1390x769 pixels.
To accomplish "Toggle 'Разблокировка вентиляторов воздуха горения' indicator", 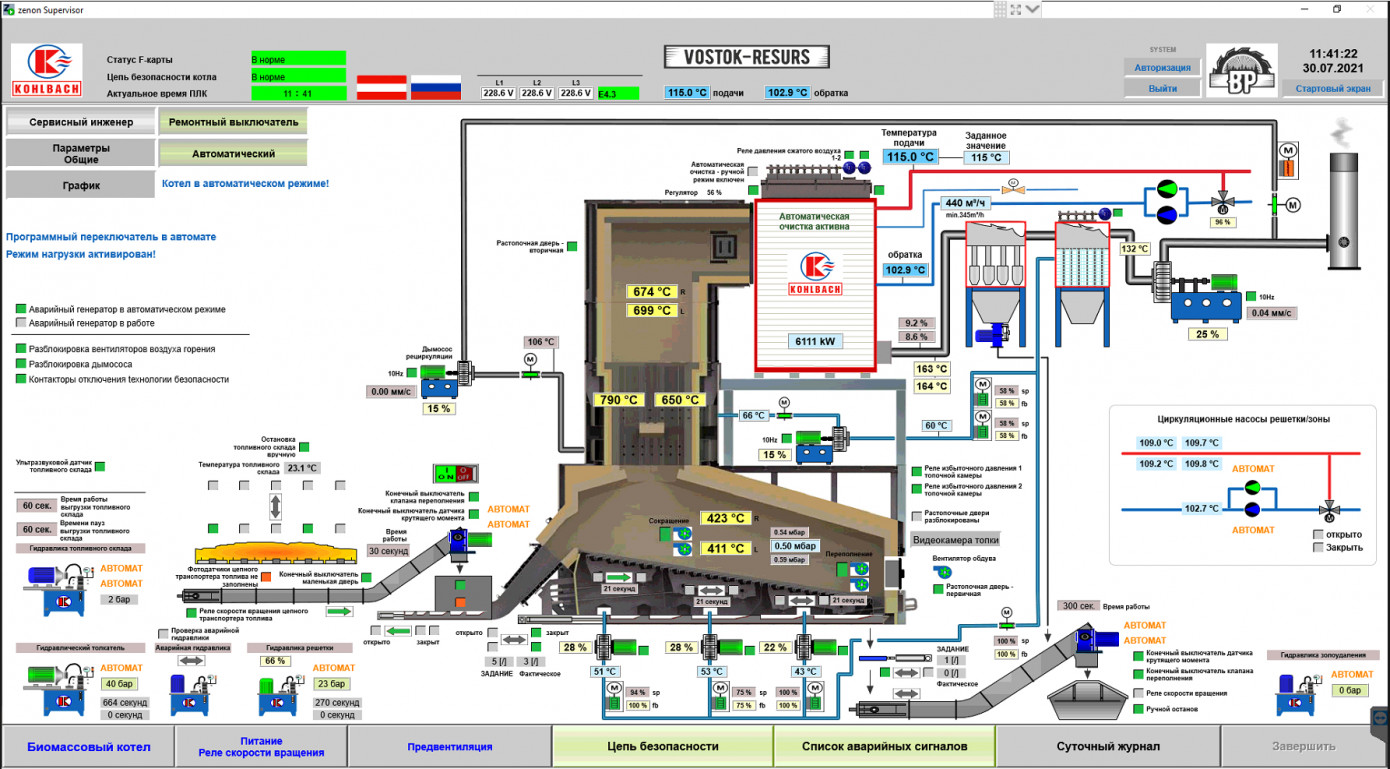I will (x=21, y=349).
